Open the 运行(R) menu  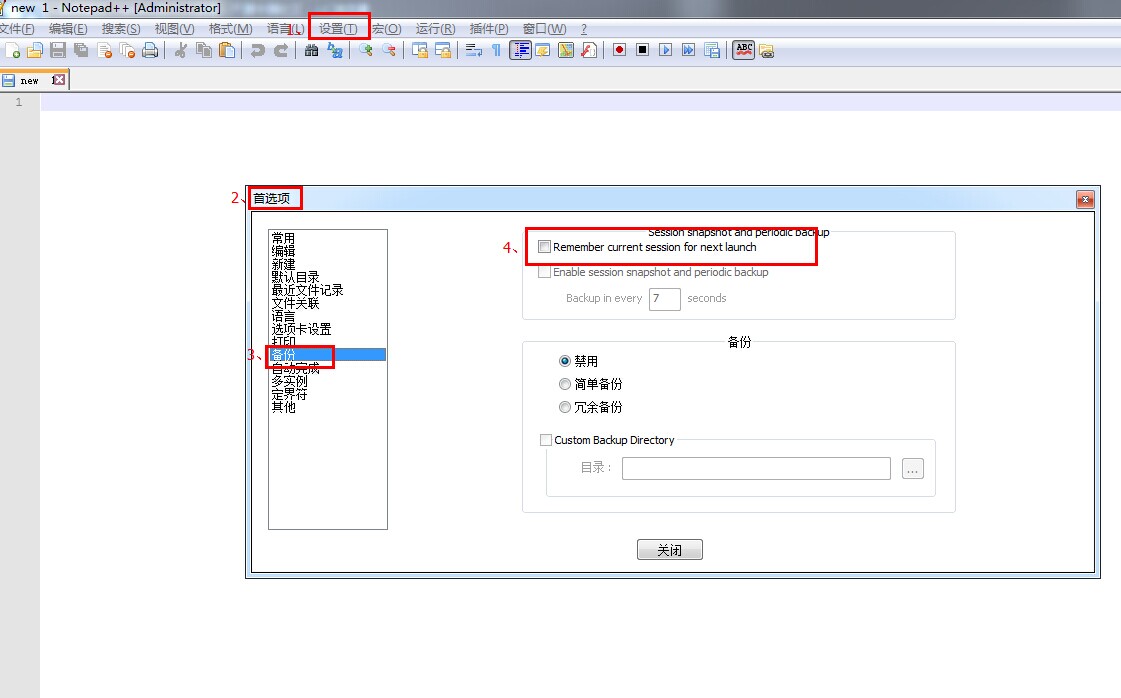435,29
